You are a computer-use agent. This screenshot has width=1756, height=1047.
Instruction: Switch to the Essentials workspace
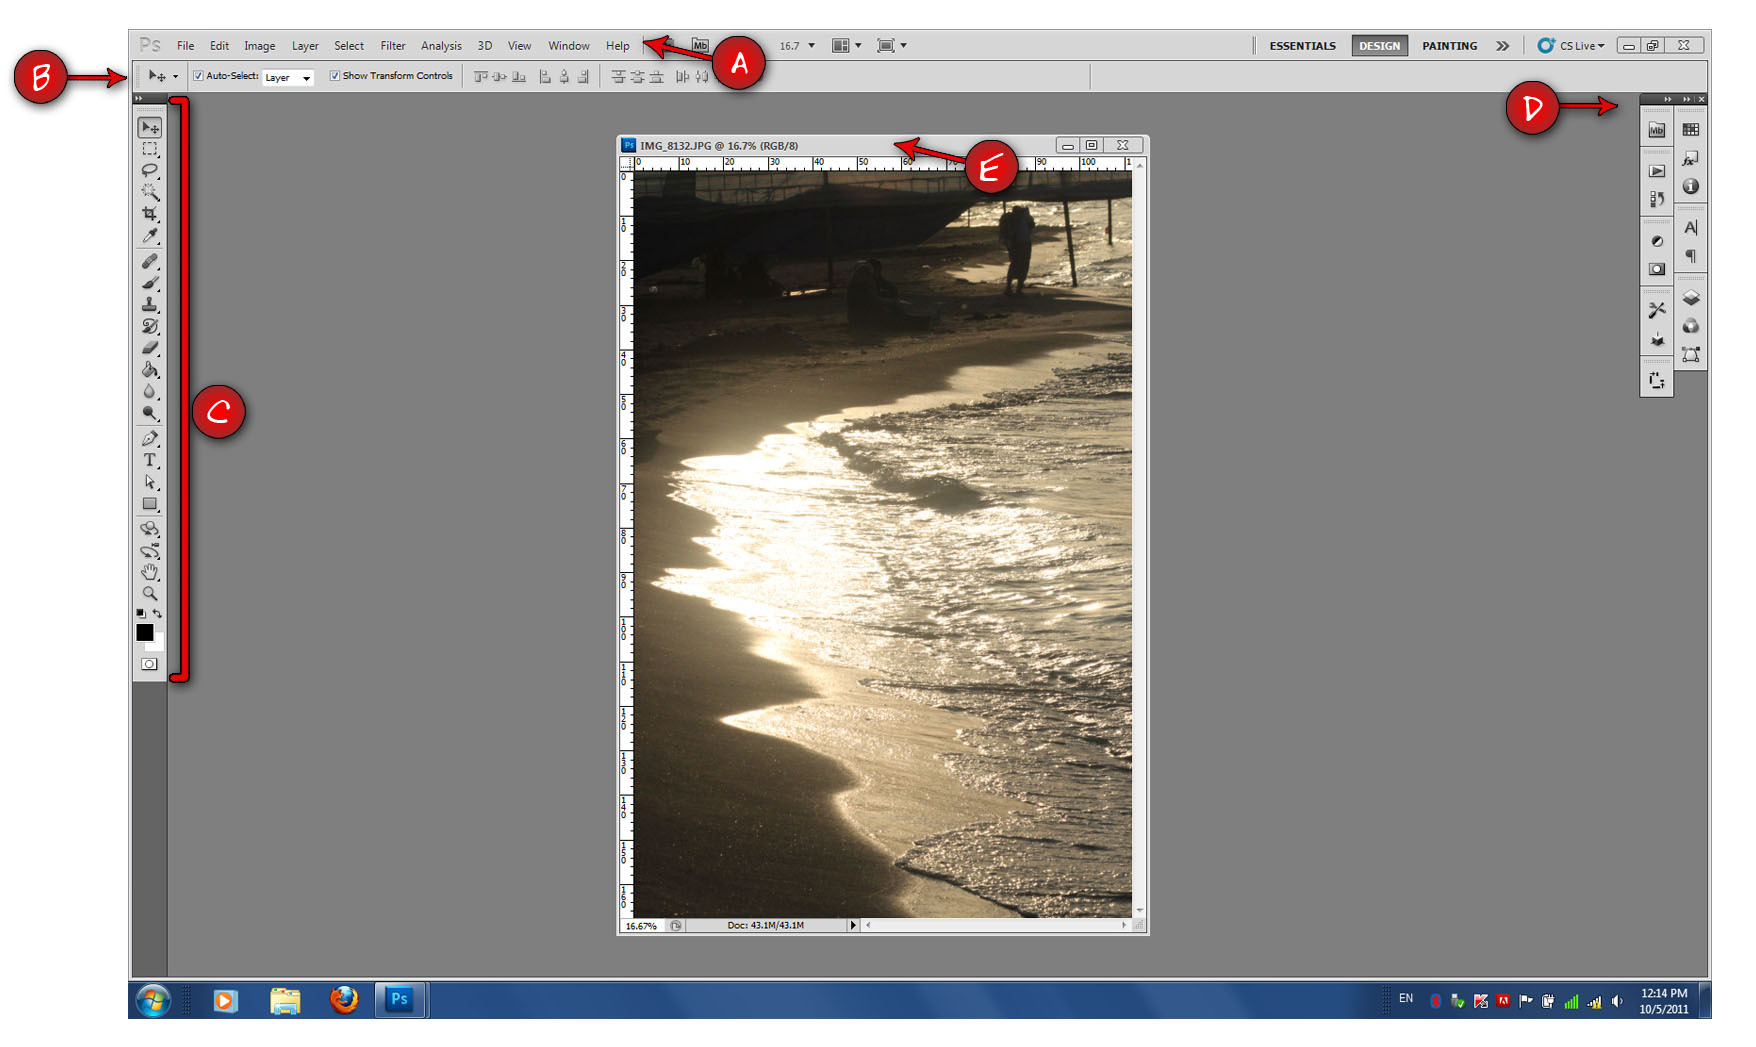tap(1302, 46)
